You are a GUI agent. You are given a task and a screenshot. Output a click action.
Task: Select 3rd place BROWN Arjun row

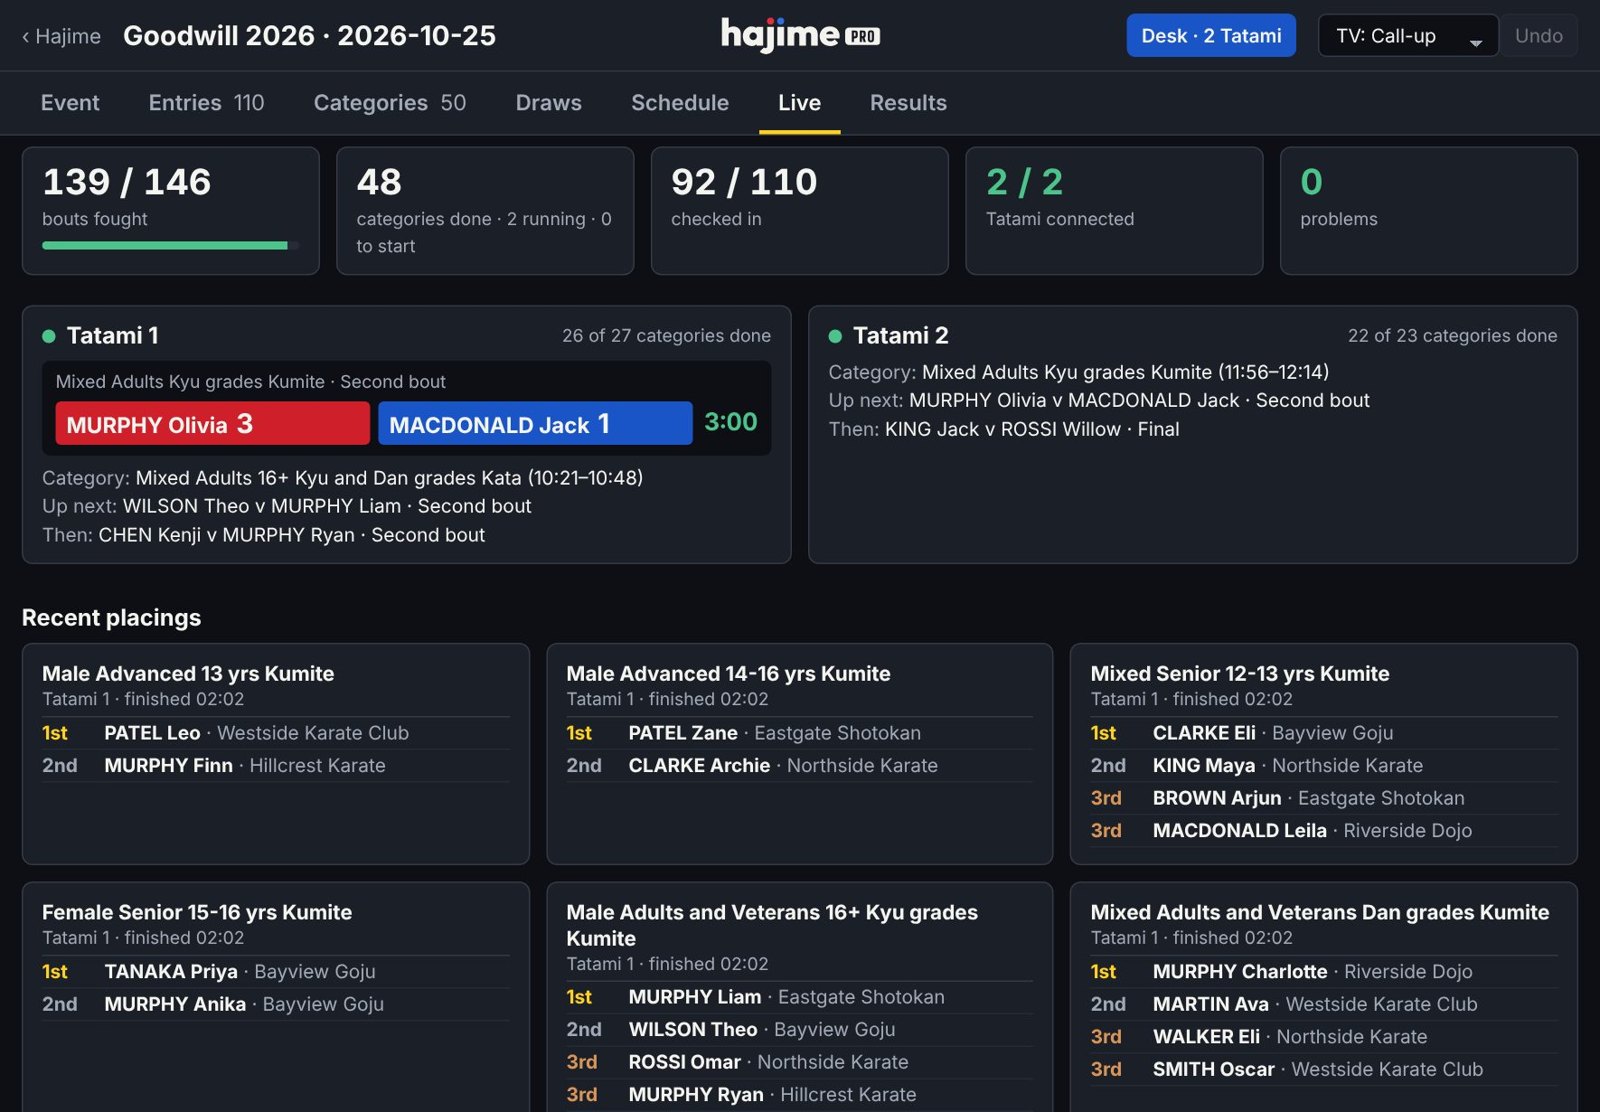tap(1324, 798)
